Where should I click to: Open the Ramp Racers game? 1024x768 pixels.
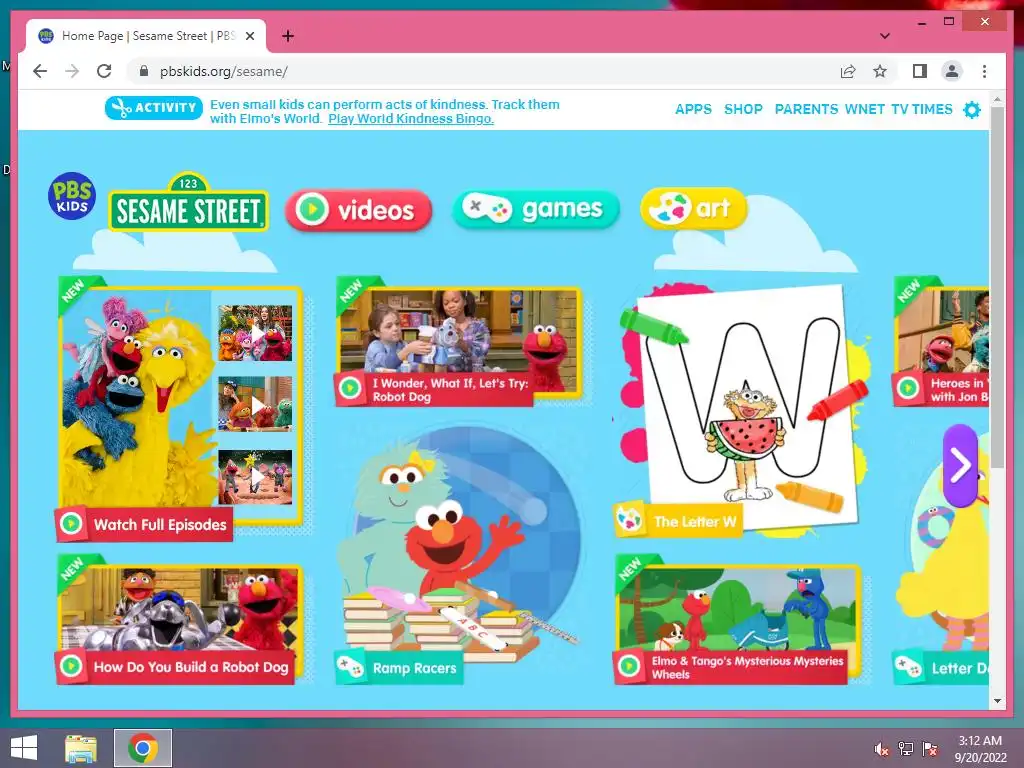point(457,555)
